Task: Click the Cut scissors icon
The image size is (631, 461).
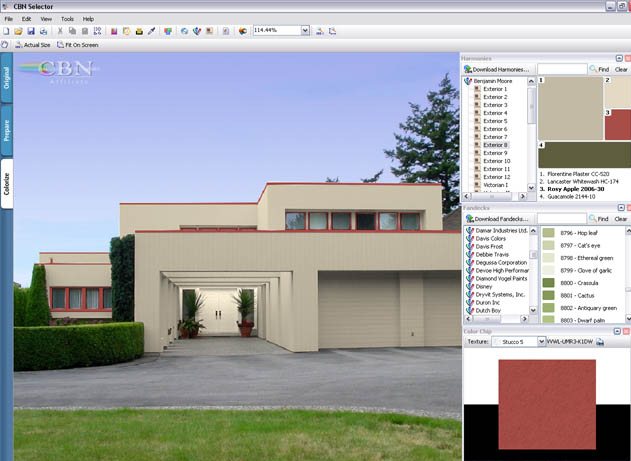Action: [x=60, y=31]
